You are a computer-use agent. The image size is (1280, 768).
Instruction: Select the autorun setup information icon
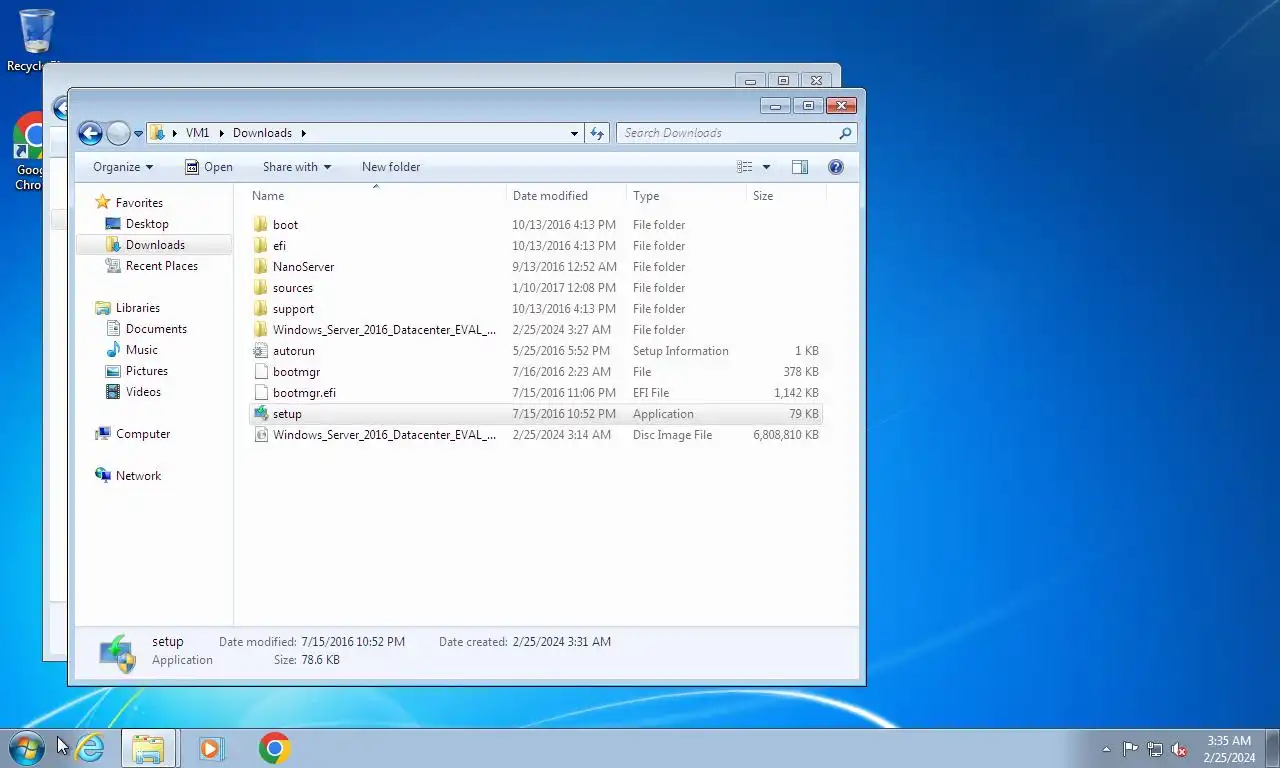[x=261, y=351]
